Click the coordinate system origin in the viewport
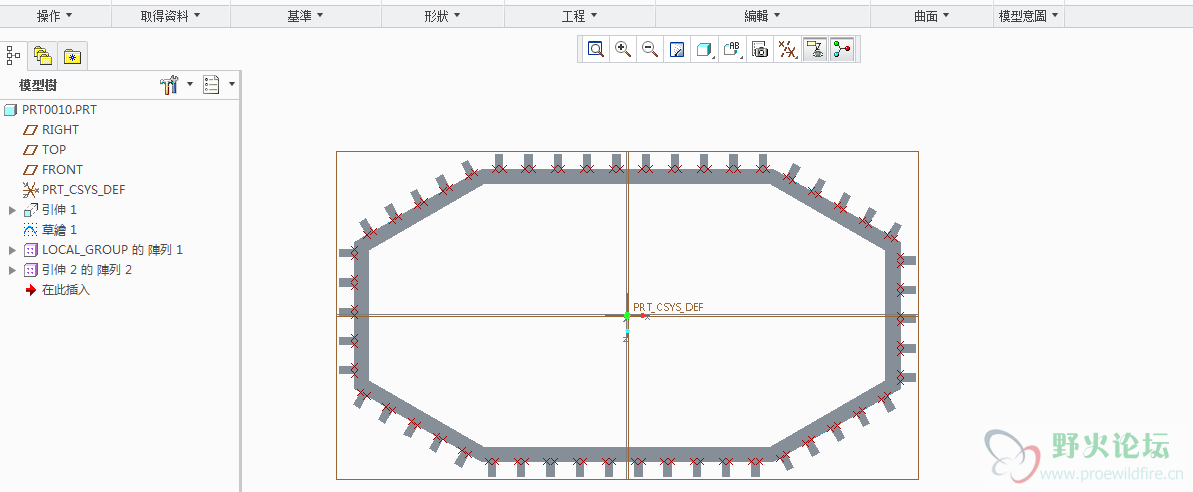 pyautogui.click(x=627, y=315)
